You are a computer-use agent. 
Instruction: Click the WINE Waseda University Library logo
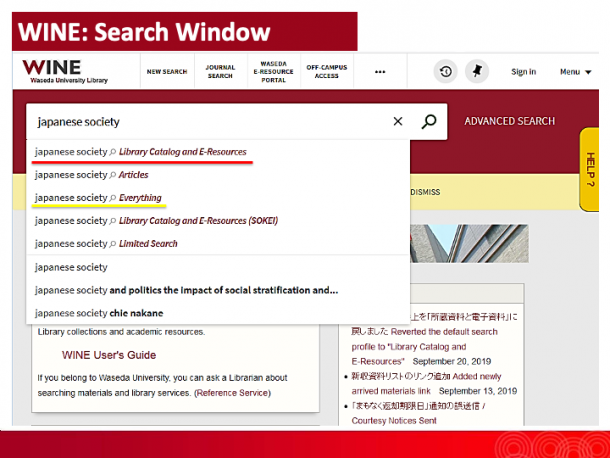click(x=65, y=71)
